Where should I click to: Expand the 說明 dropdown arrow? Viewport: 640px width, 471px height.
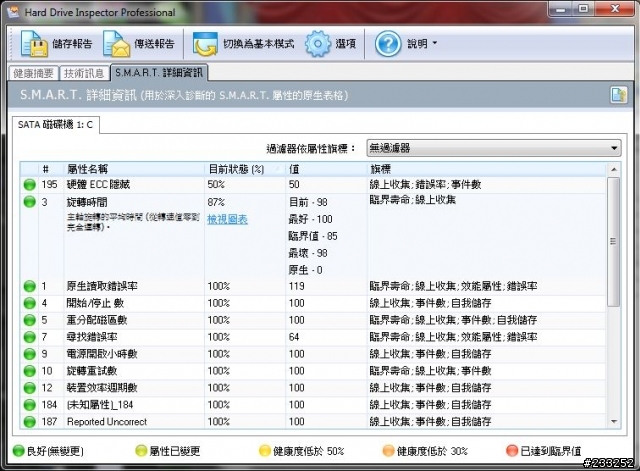[x=435, y=42]
